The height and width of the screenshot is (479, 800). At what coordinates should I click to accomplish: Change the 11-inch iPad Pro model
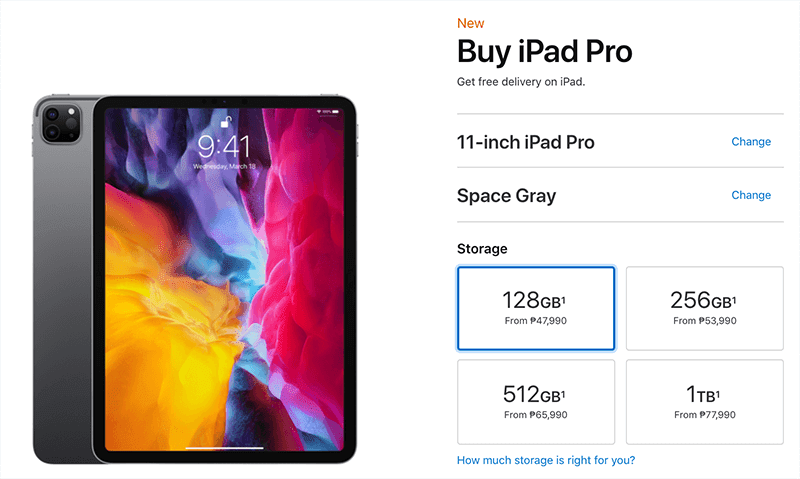pyautogui.click(x=751, y=142)
